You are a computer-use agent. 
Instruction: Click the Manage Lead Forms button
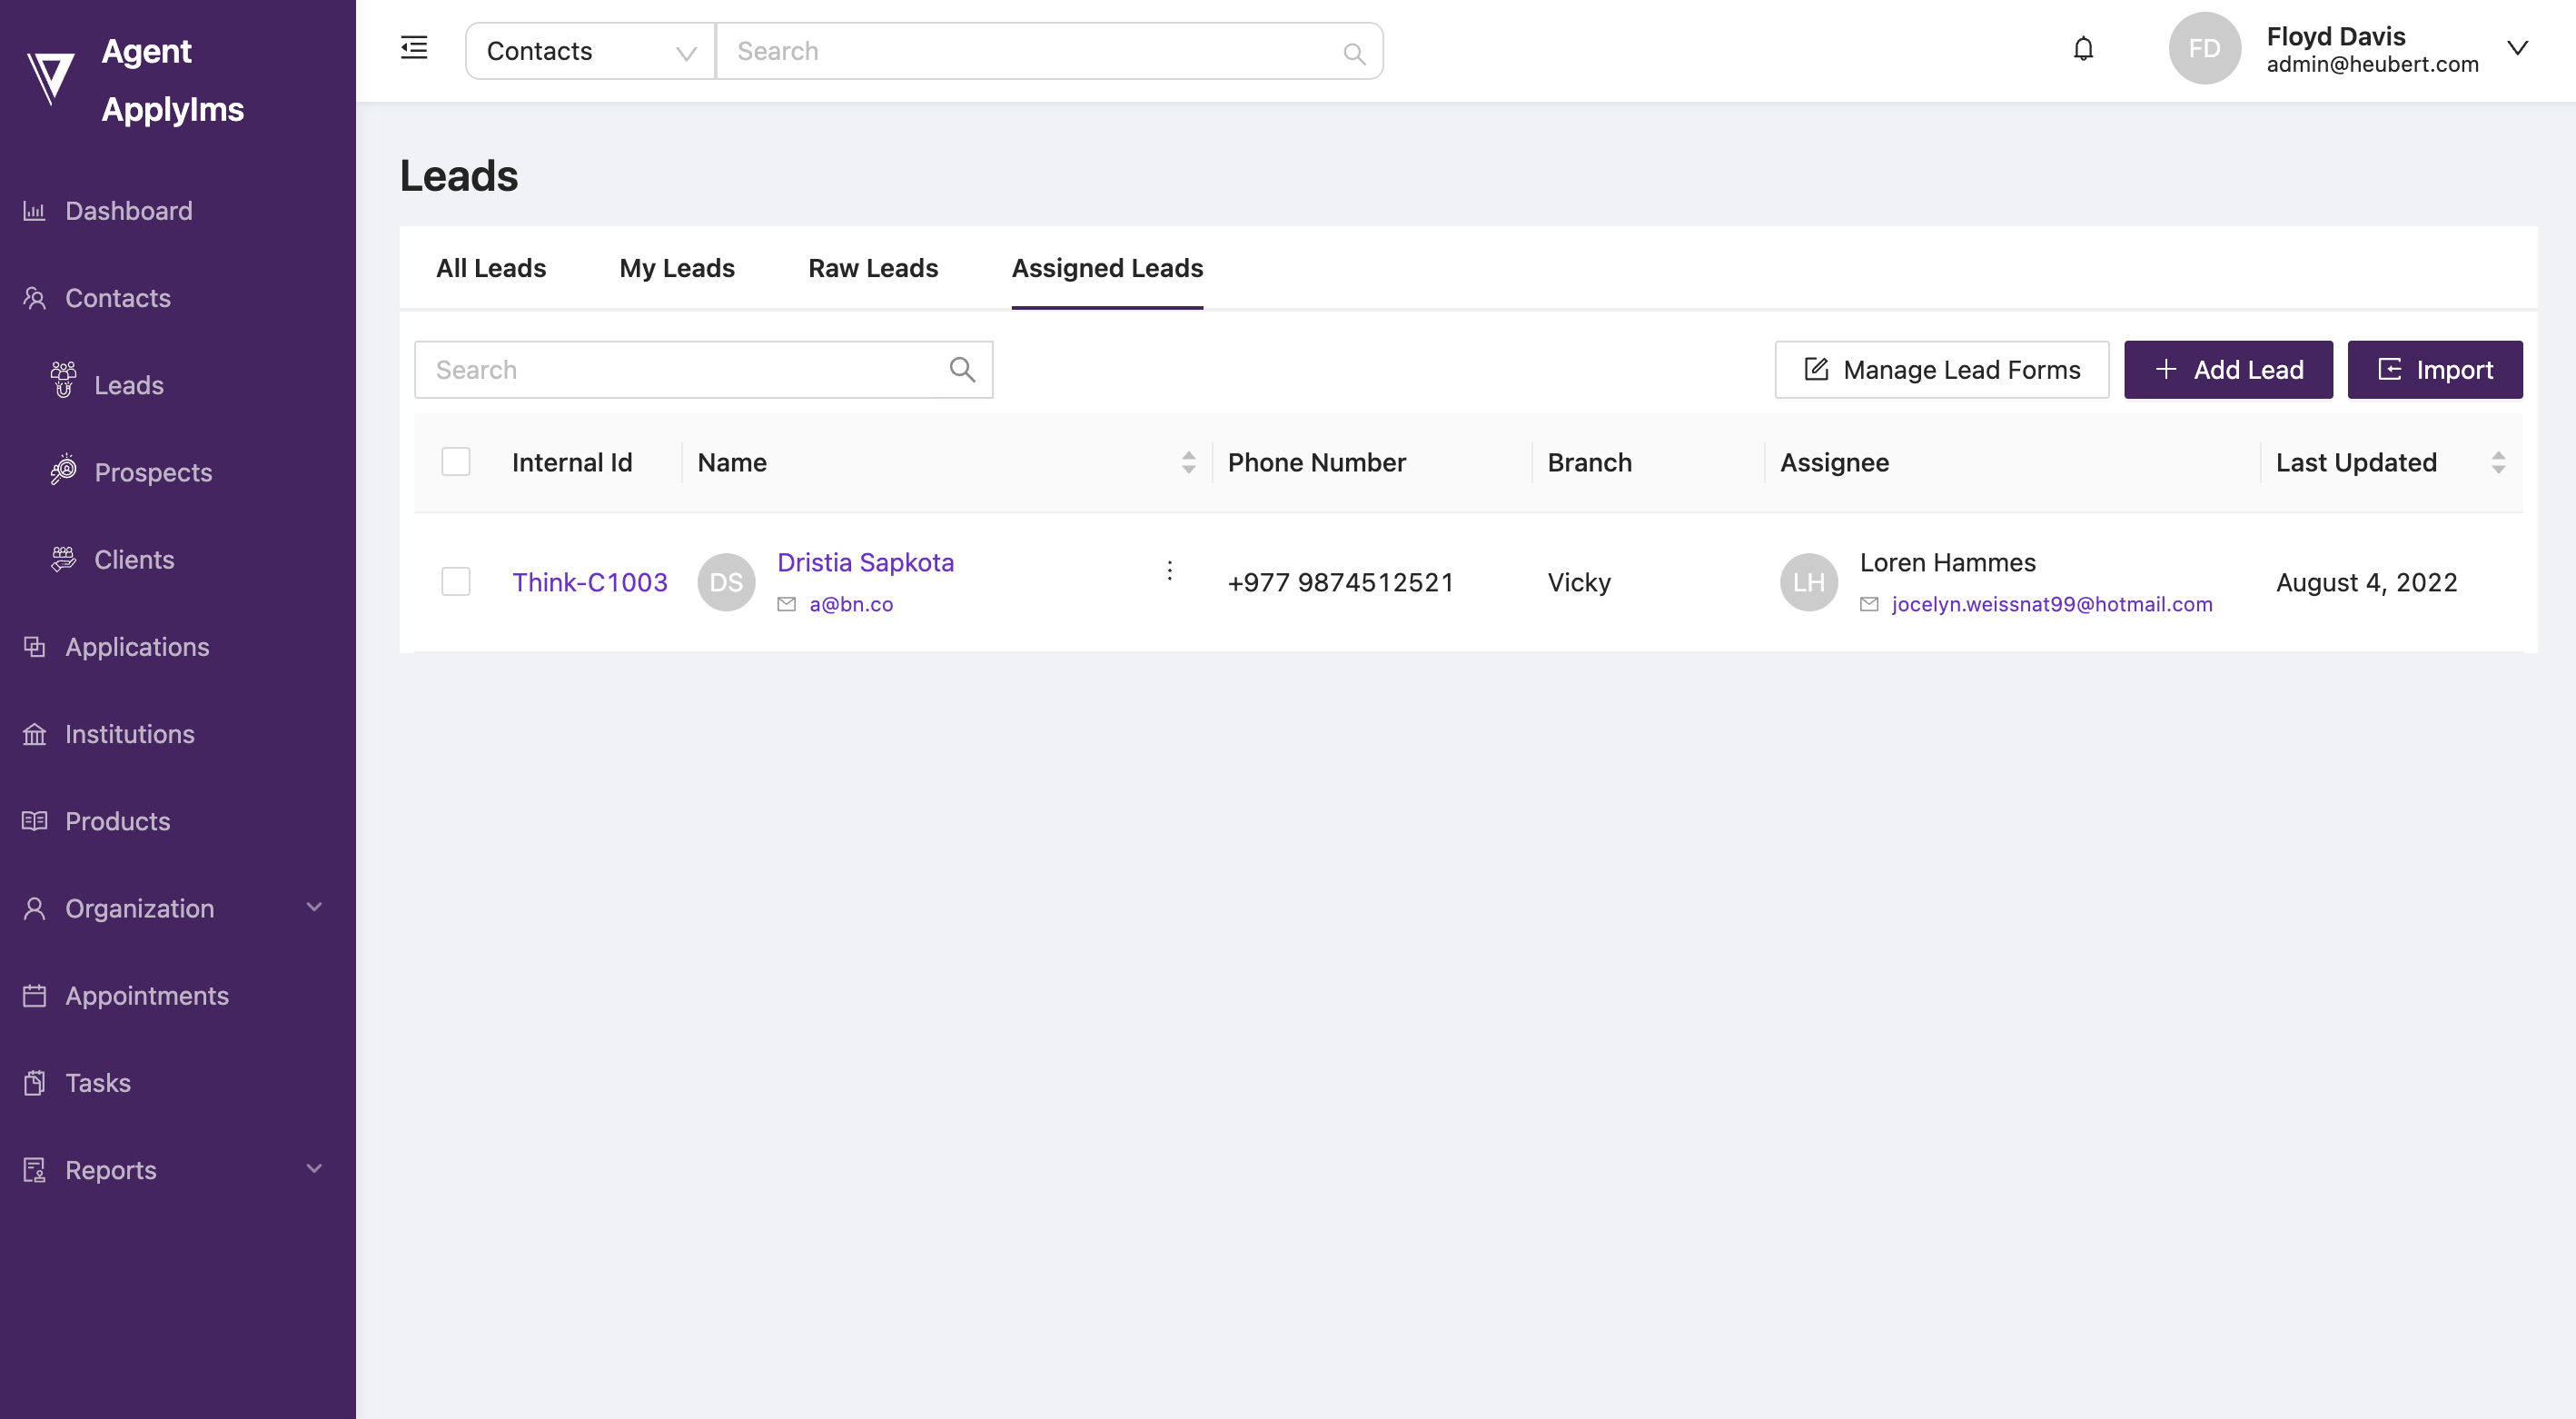pos(1942,370)
